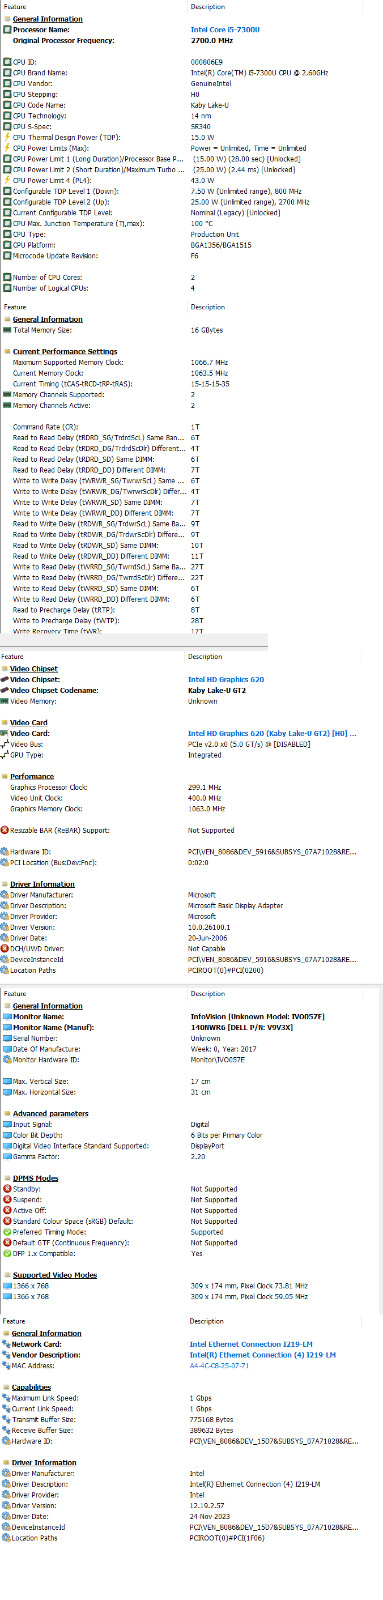Click the icon next to CPU ID
Viewport: 383px width, 1600px height.
[7, 62]
